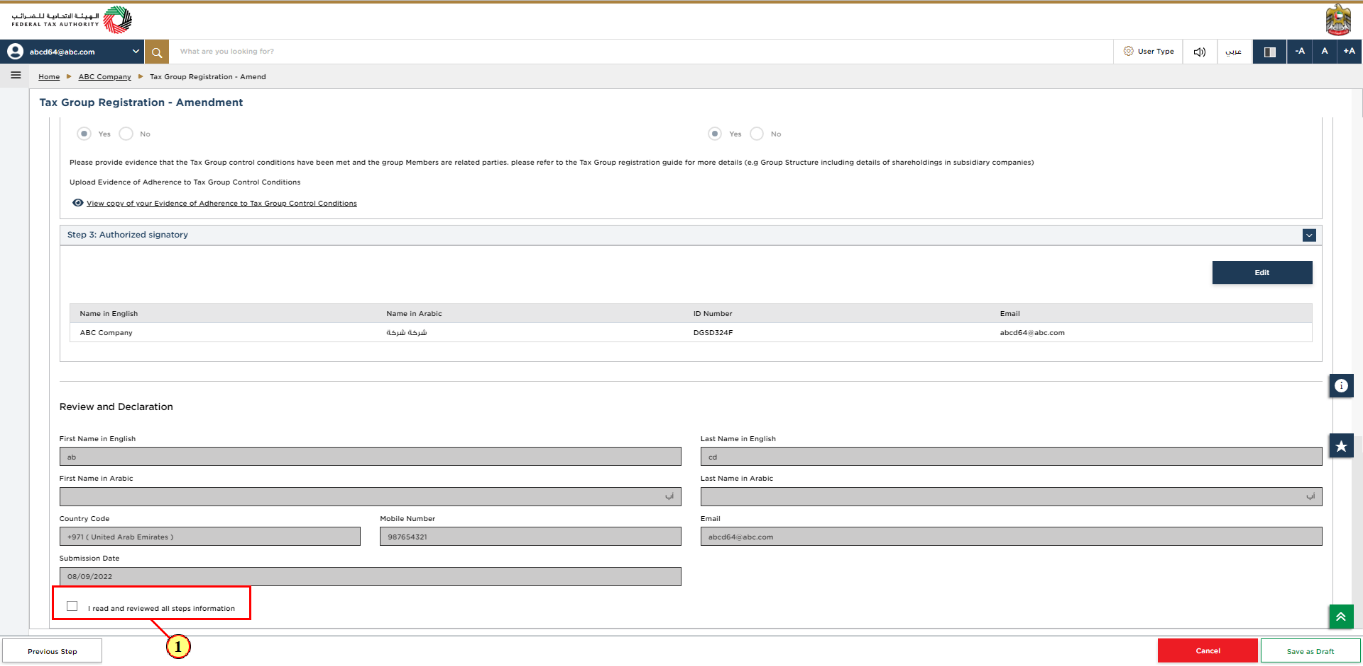The width and height of the screenshot is (1363, 666).
Task: Switch language to Arabic
Action: pyautogui.click(x=1235, y=51)
